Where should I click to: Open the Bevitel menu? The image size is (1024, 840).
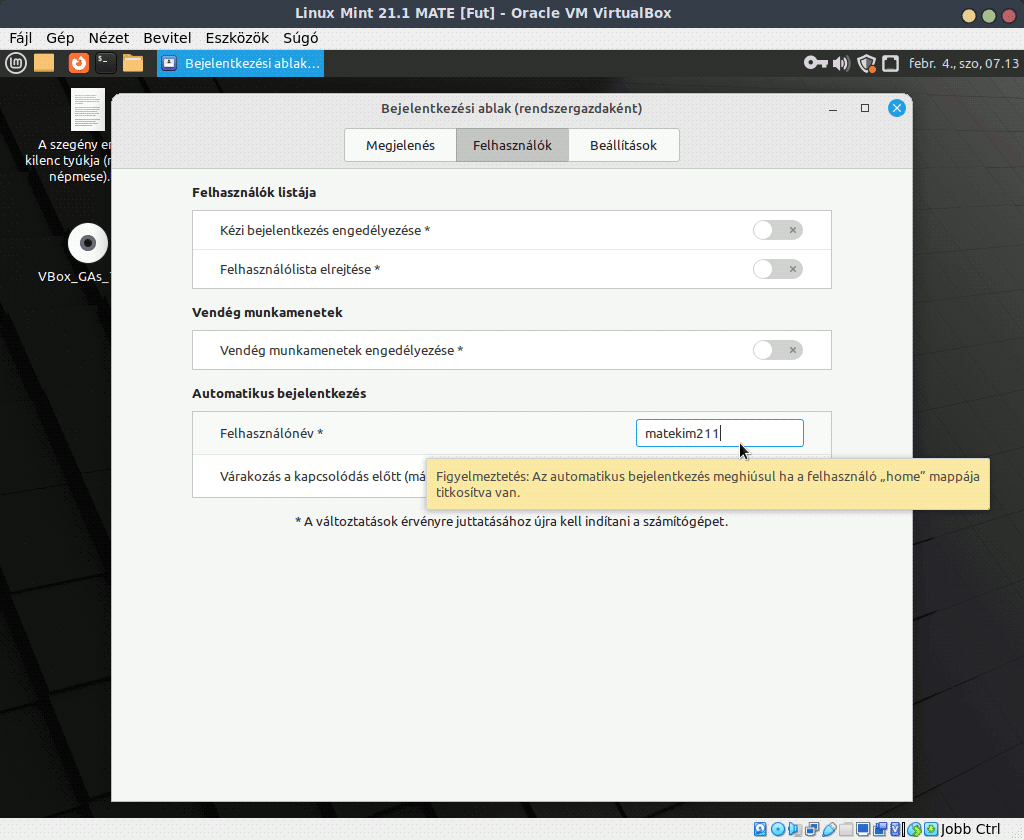pos(167,38)
